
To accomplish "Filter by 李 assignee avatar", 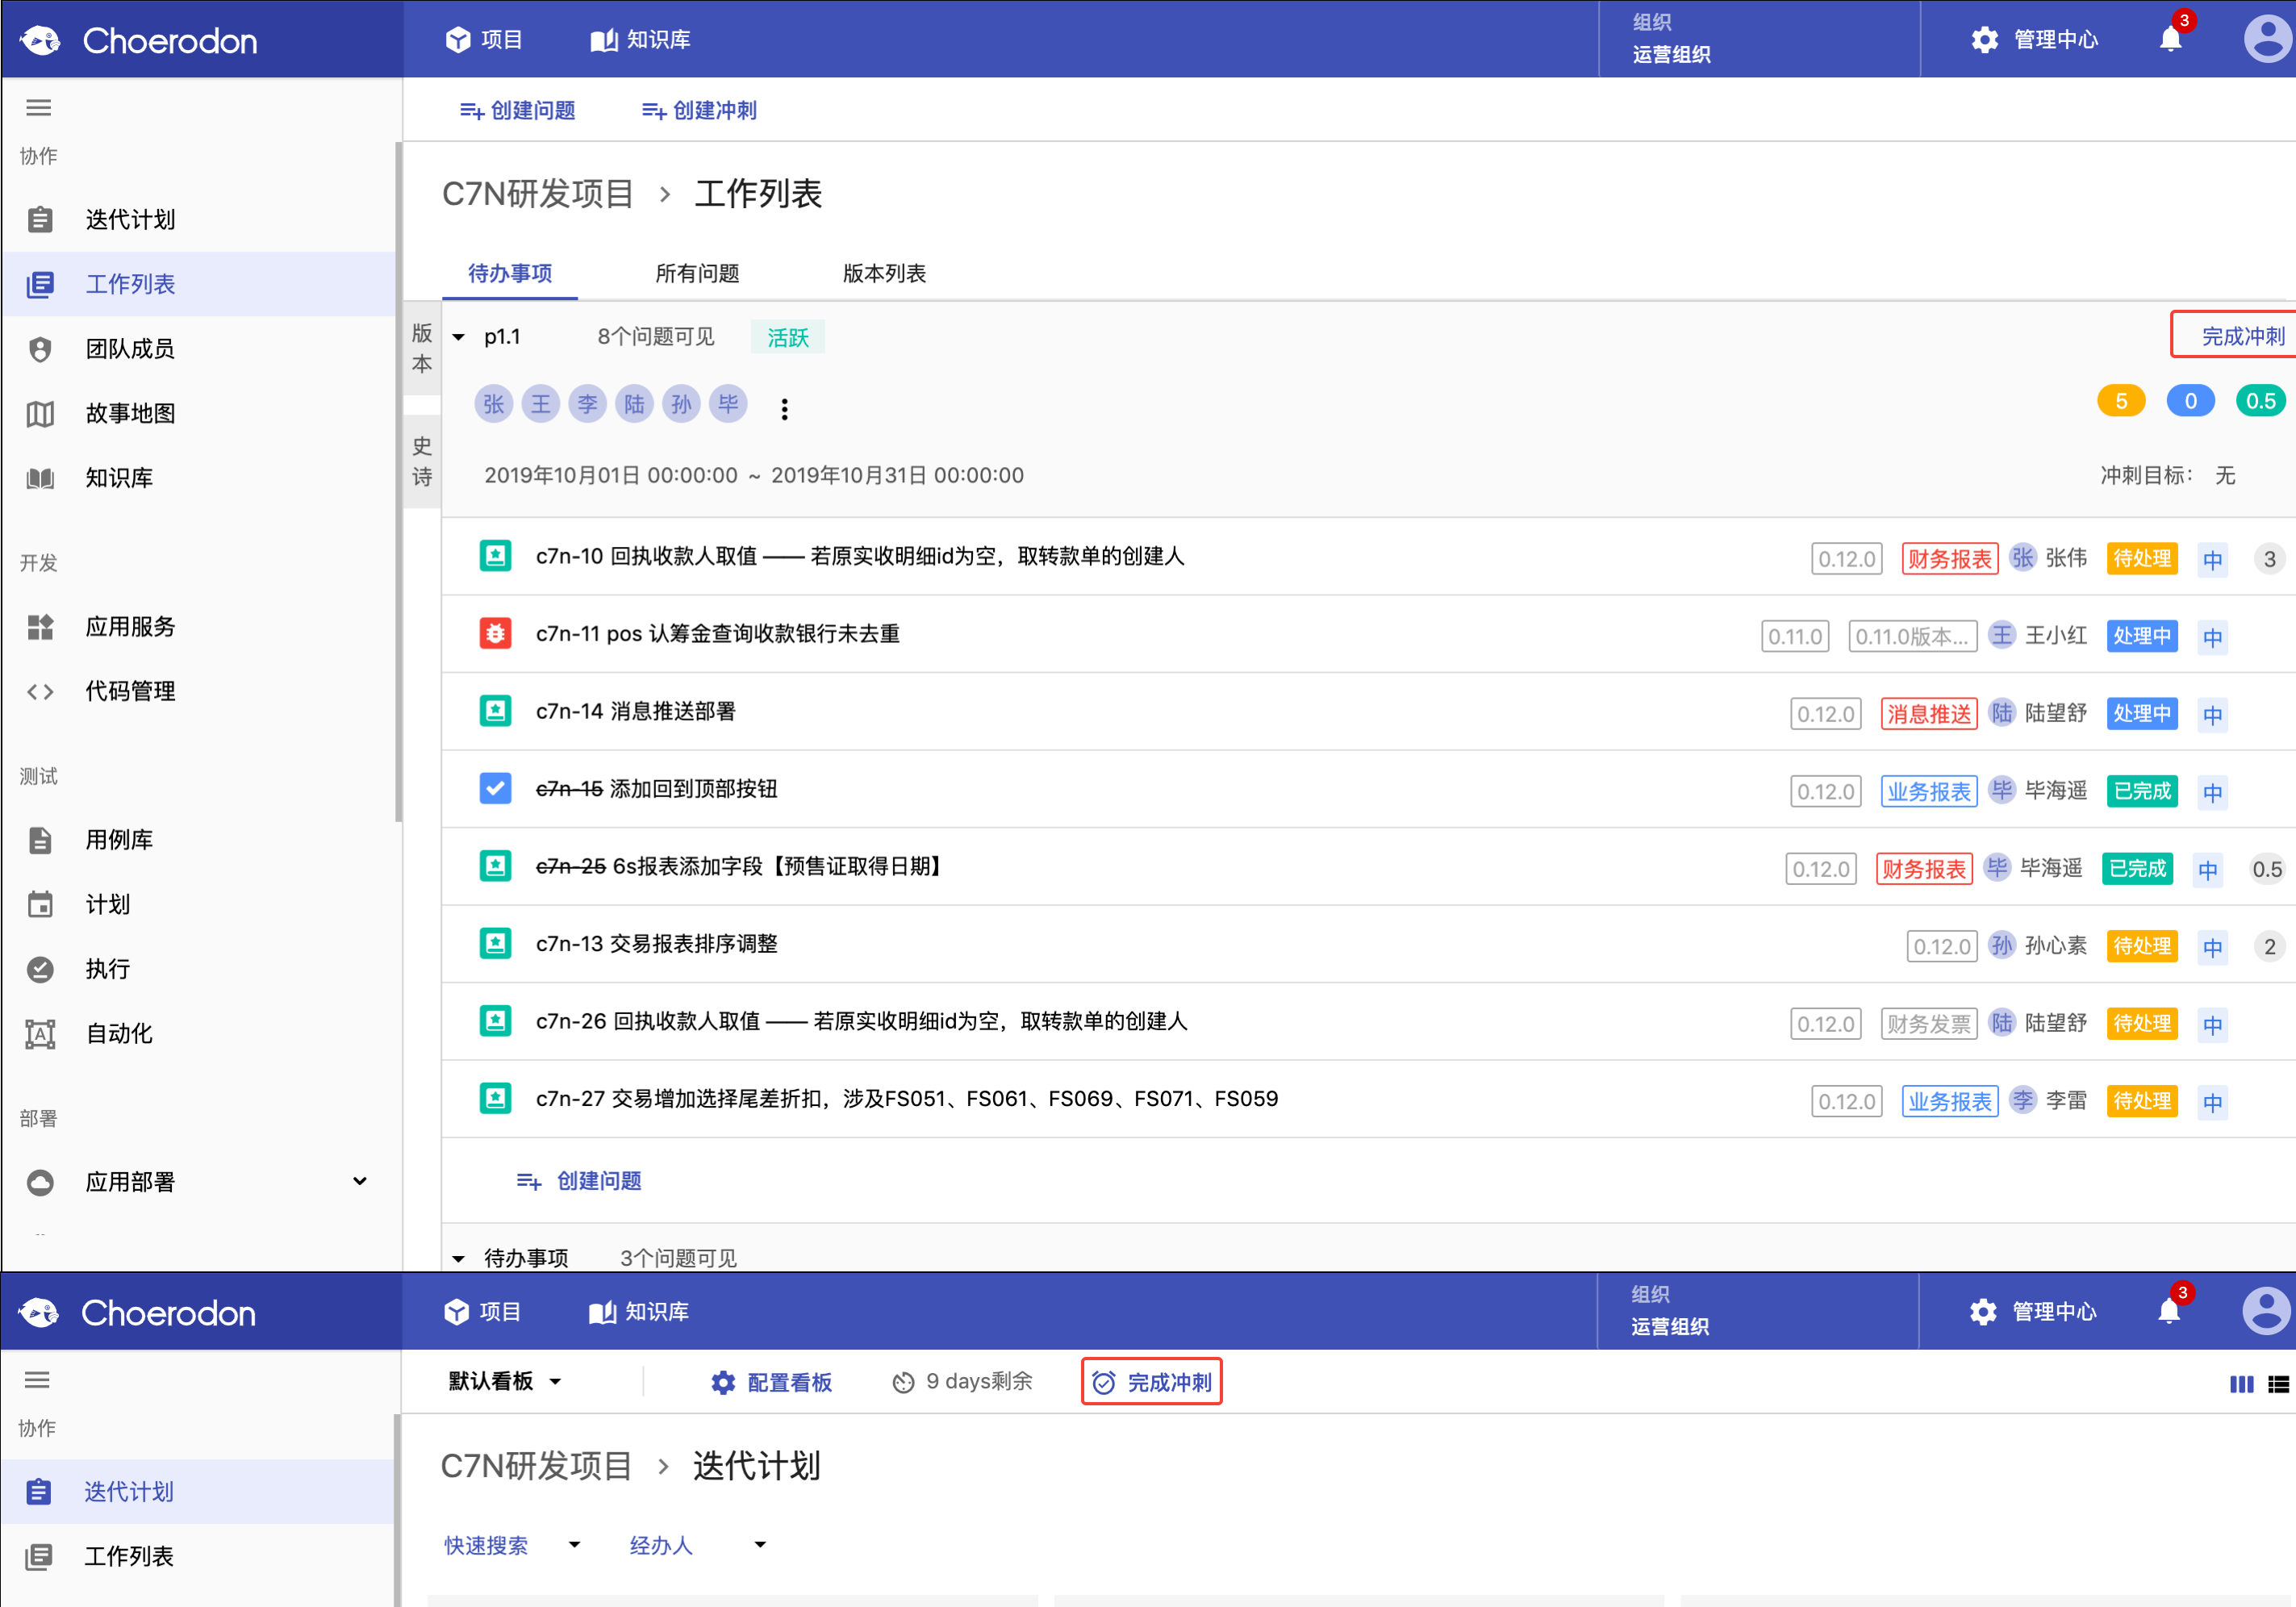I will (588, 404).
